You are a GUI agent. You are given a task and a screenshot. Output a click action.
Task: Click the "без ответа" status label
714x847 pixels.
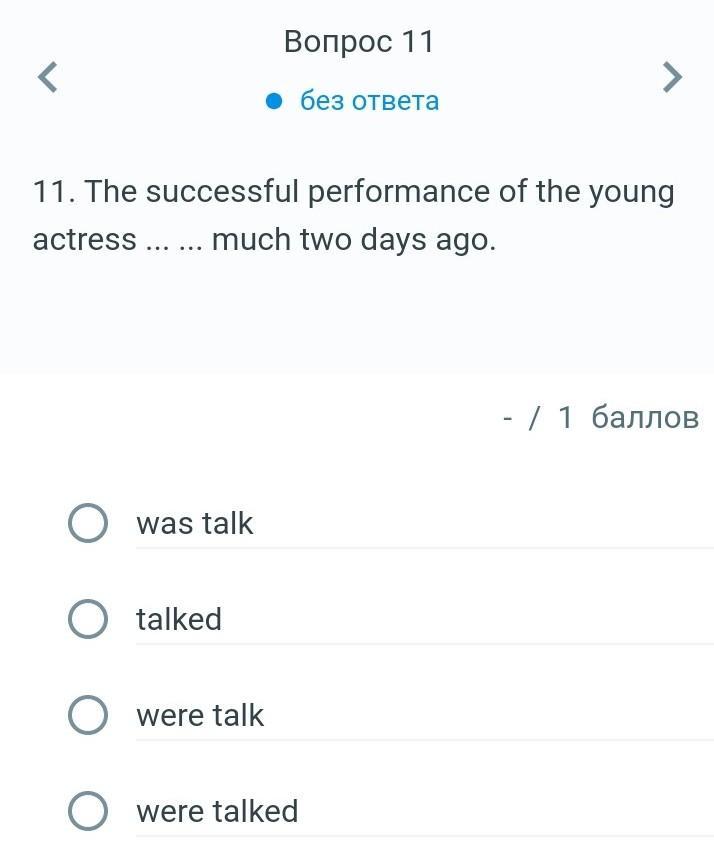pyautogui.click(x=369, y=101)
